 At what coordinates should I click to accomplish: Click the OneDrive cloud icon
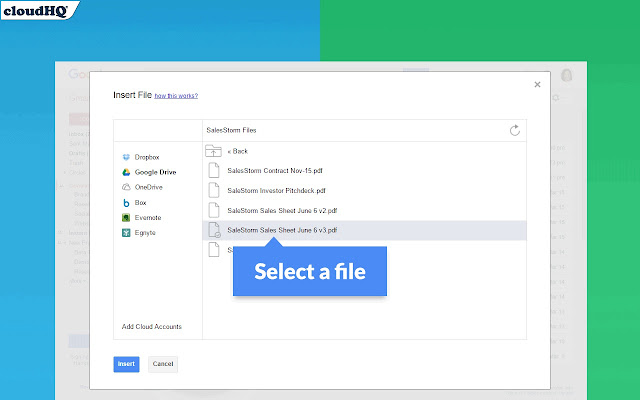click(126, 187)
